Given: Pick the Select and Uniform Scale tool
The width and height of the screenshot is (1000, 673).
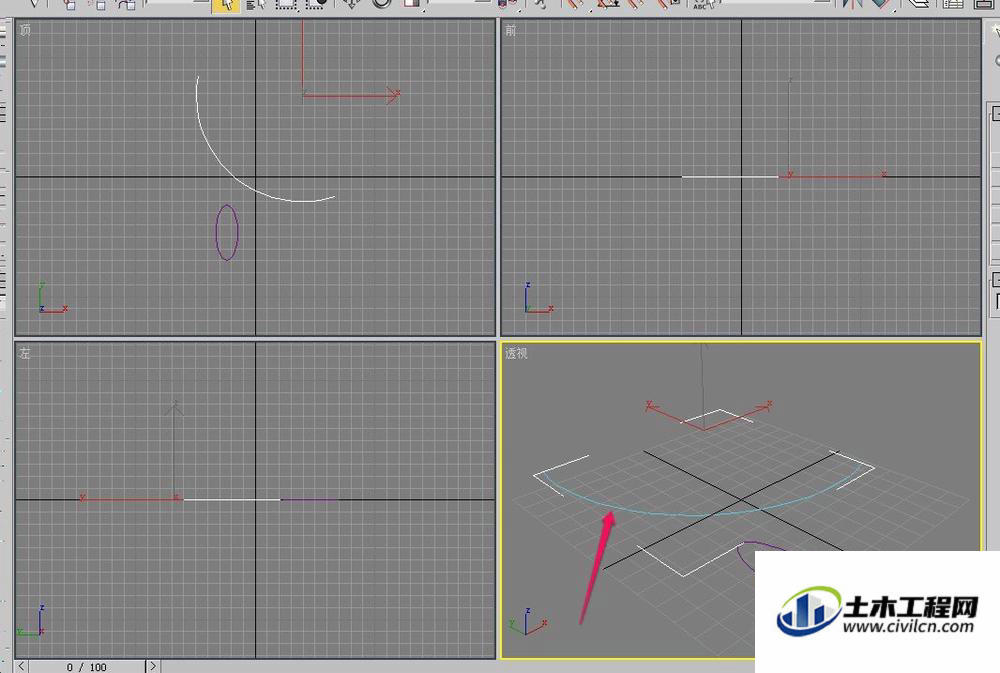Looking at the screenshot, I should (x=413, y=4).
